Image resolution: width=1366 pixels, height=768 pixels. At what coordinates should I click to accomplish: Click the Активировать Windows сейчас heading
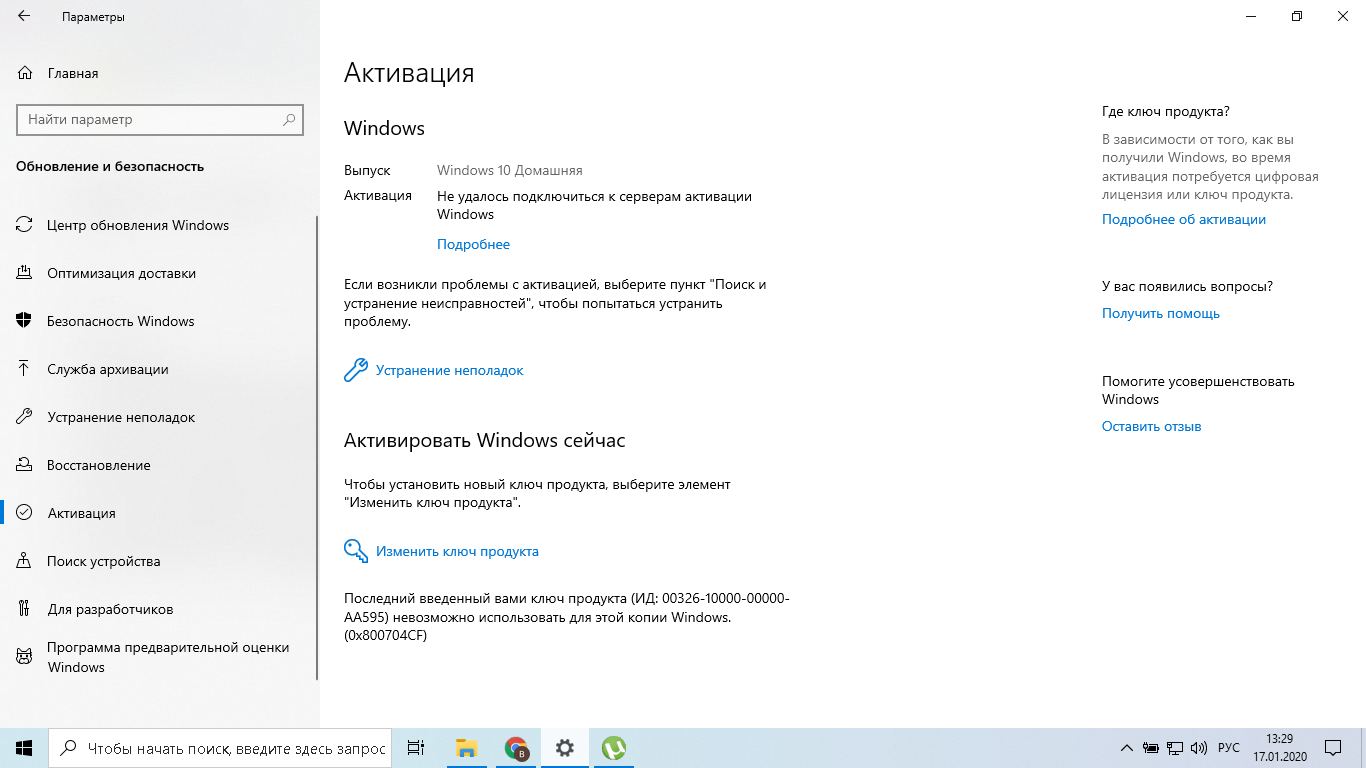coord(484,440)
